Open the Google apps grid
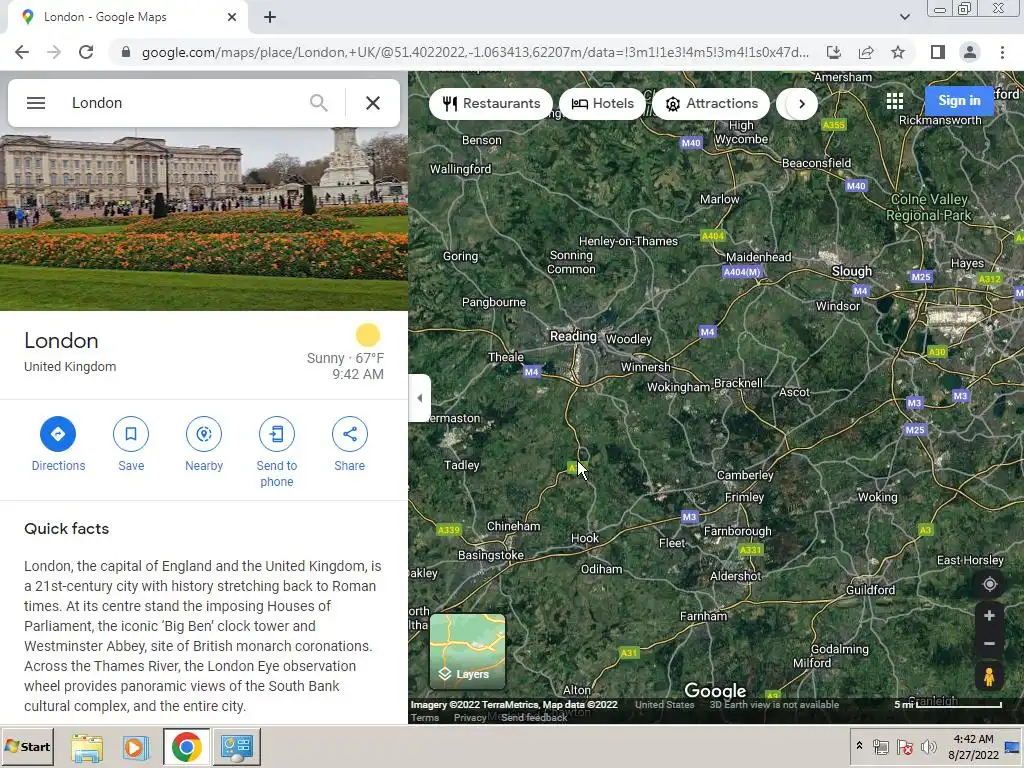 [895, 101]
